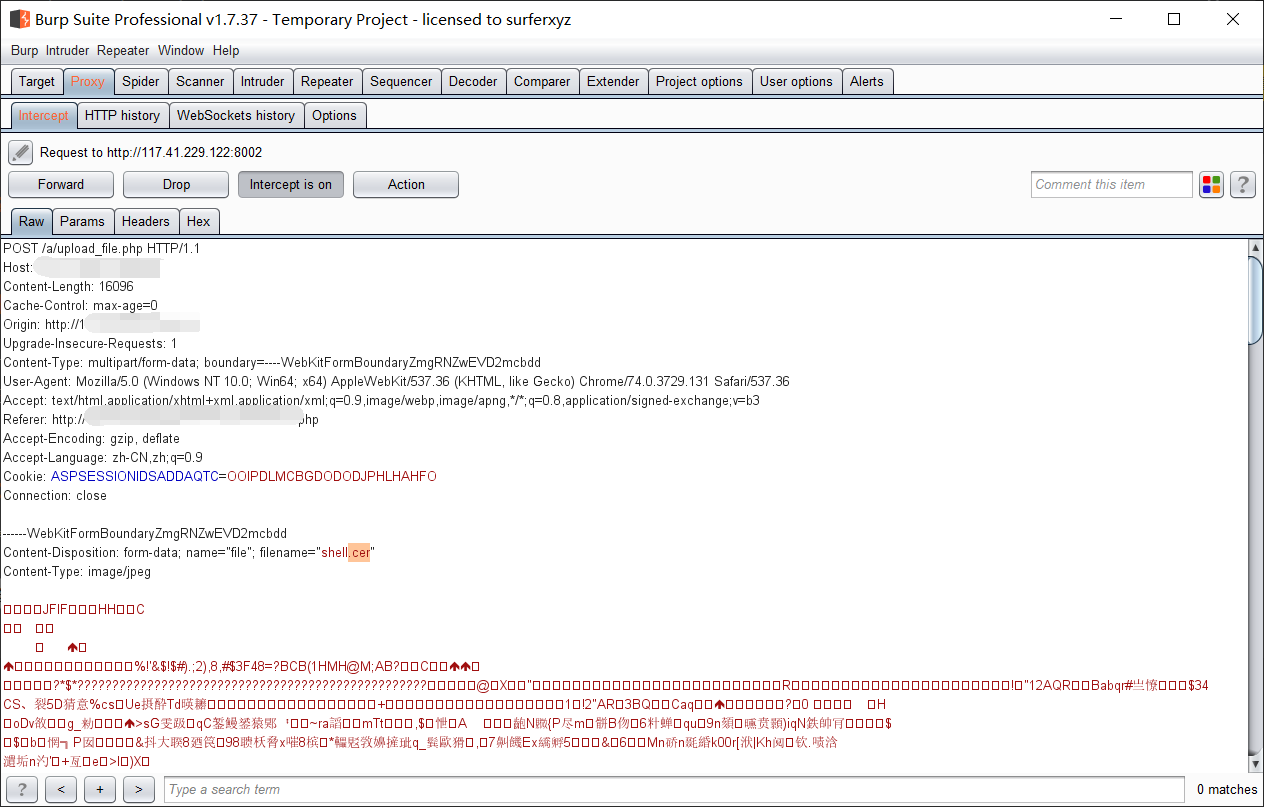The image size is (1264, 807).
Task: Open the User options tab
Action: [x=796, y=82]
